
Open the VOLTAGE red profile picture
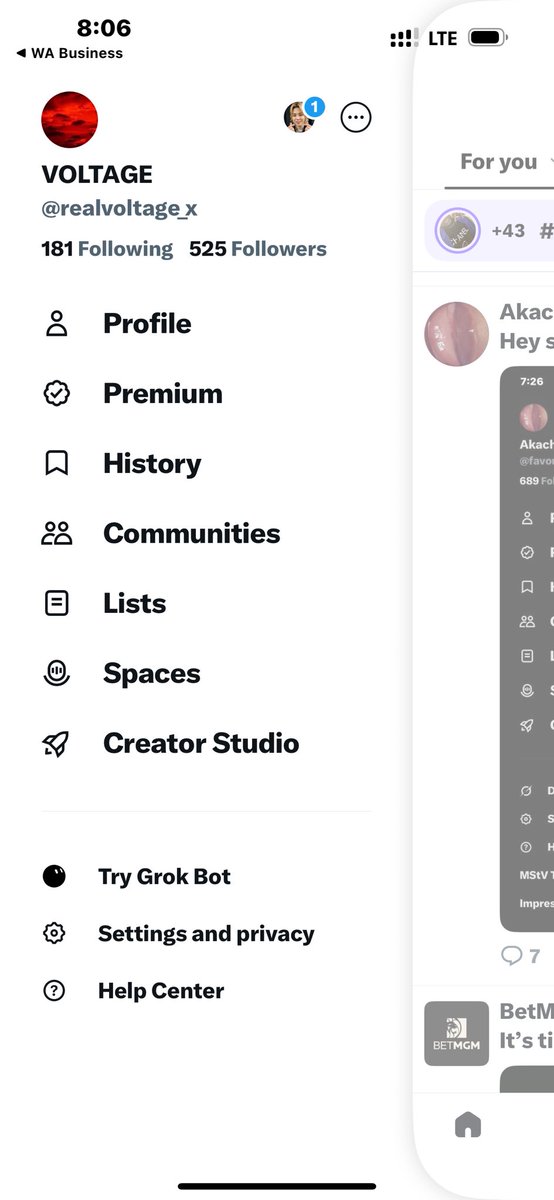[x=69, y=120]
